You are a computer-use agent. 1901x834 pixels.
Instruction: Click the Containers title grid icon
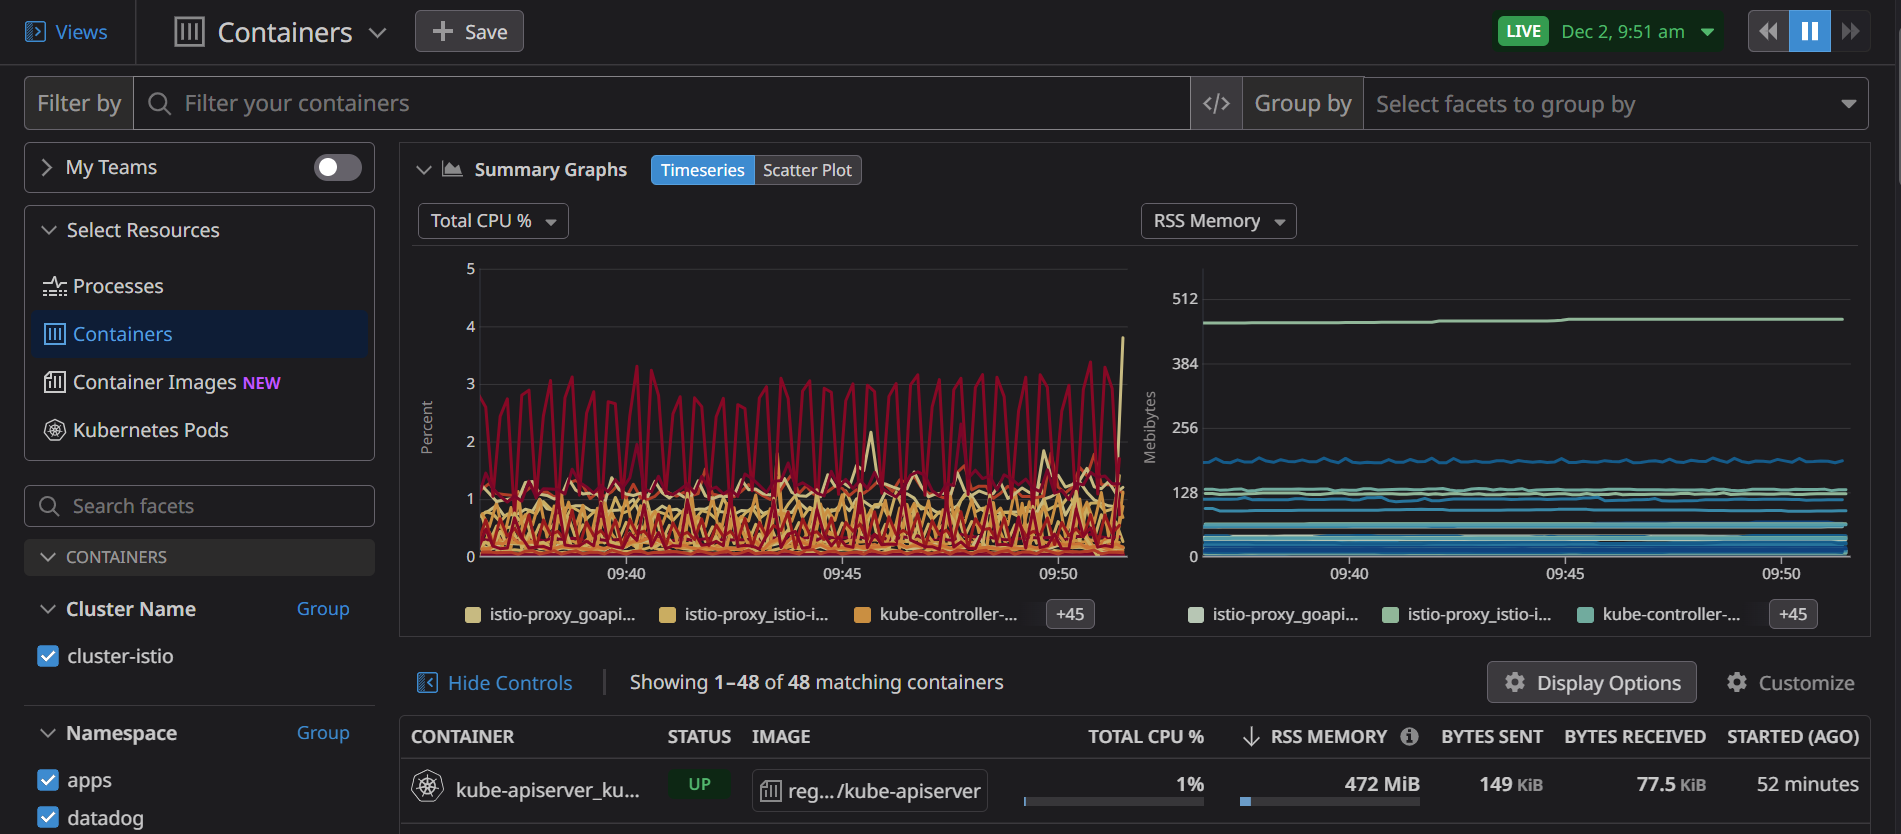pyautogui.click(x=189, y=32)
